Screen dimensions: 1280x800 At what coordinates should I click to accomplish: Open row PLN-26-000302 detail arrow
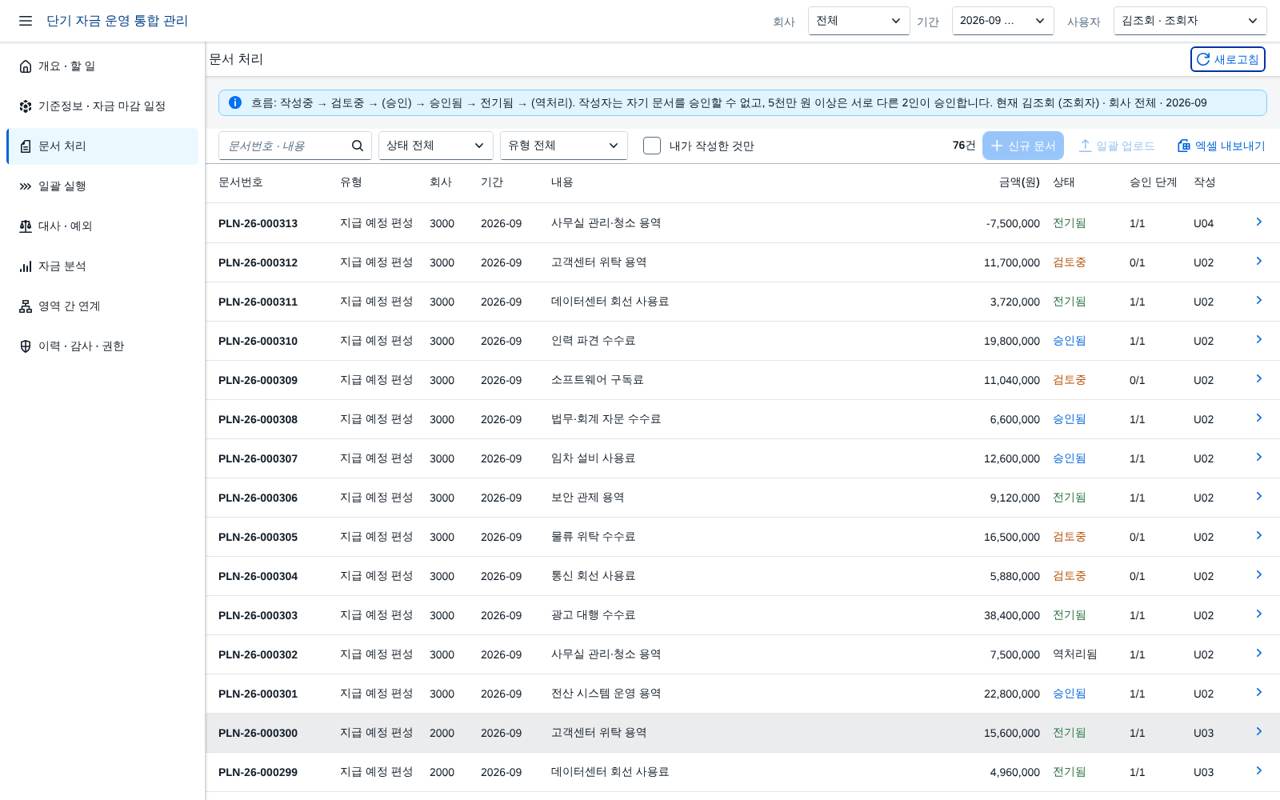coord(1259,654)
